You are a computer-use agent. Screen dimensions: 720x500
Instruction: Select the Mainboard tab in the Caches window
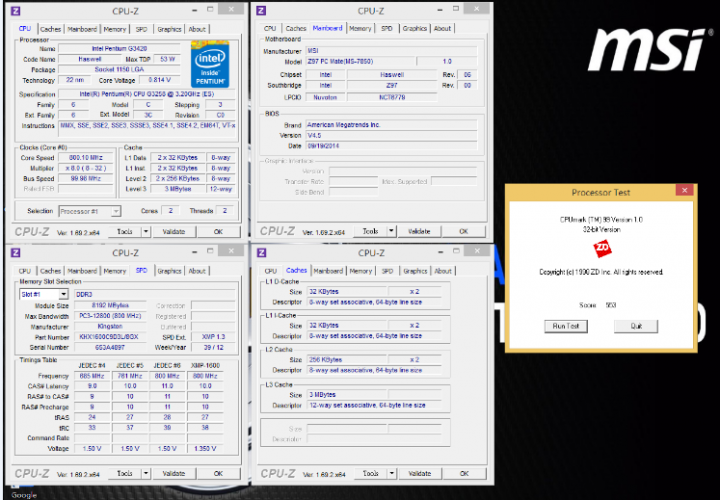tap(328, 271)
